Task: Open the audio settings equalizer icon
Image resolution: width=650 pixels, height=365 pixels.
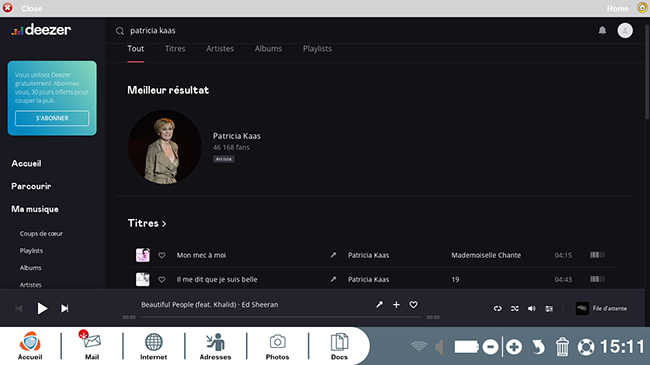Action: coord(549,308)
